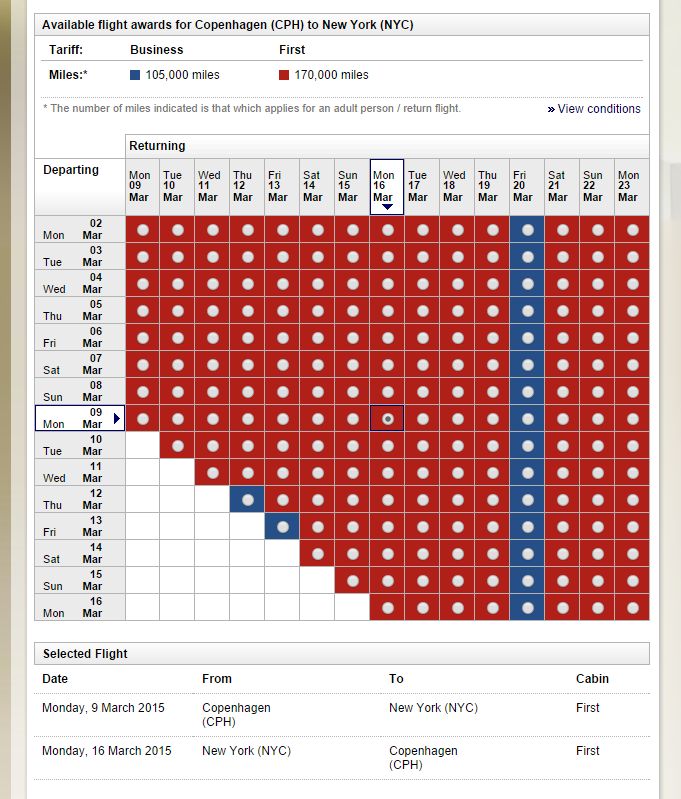The width and height of the screenshot is (681, 799).
Task: Select departing Wed 11 Mar, returning Wed 11 Mar
Action: (x=212, y=472)
